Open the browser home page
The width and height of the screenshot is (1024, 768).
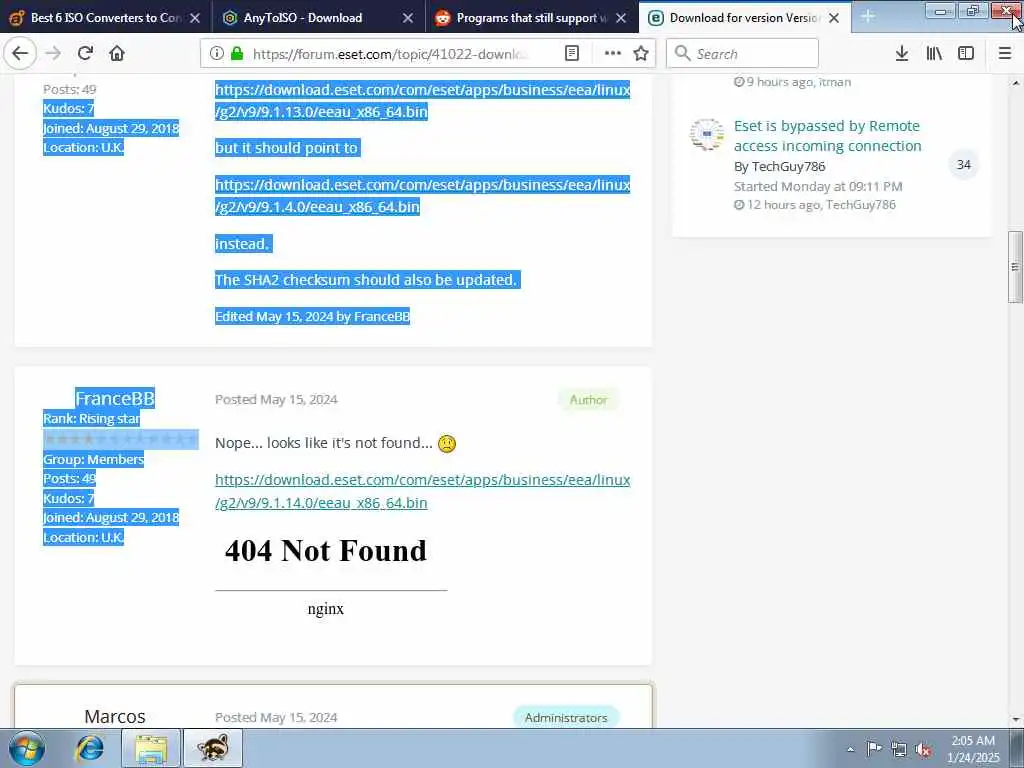tap(117, 54)
